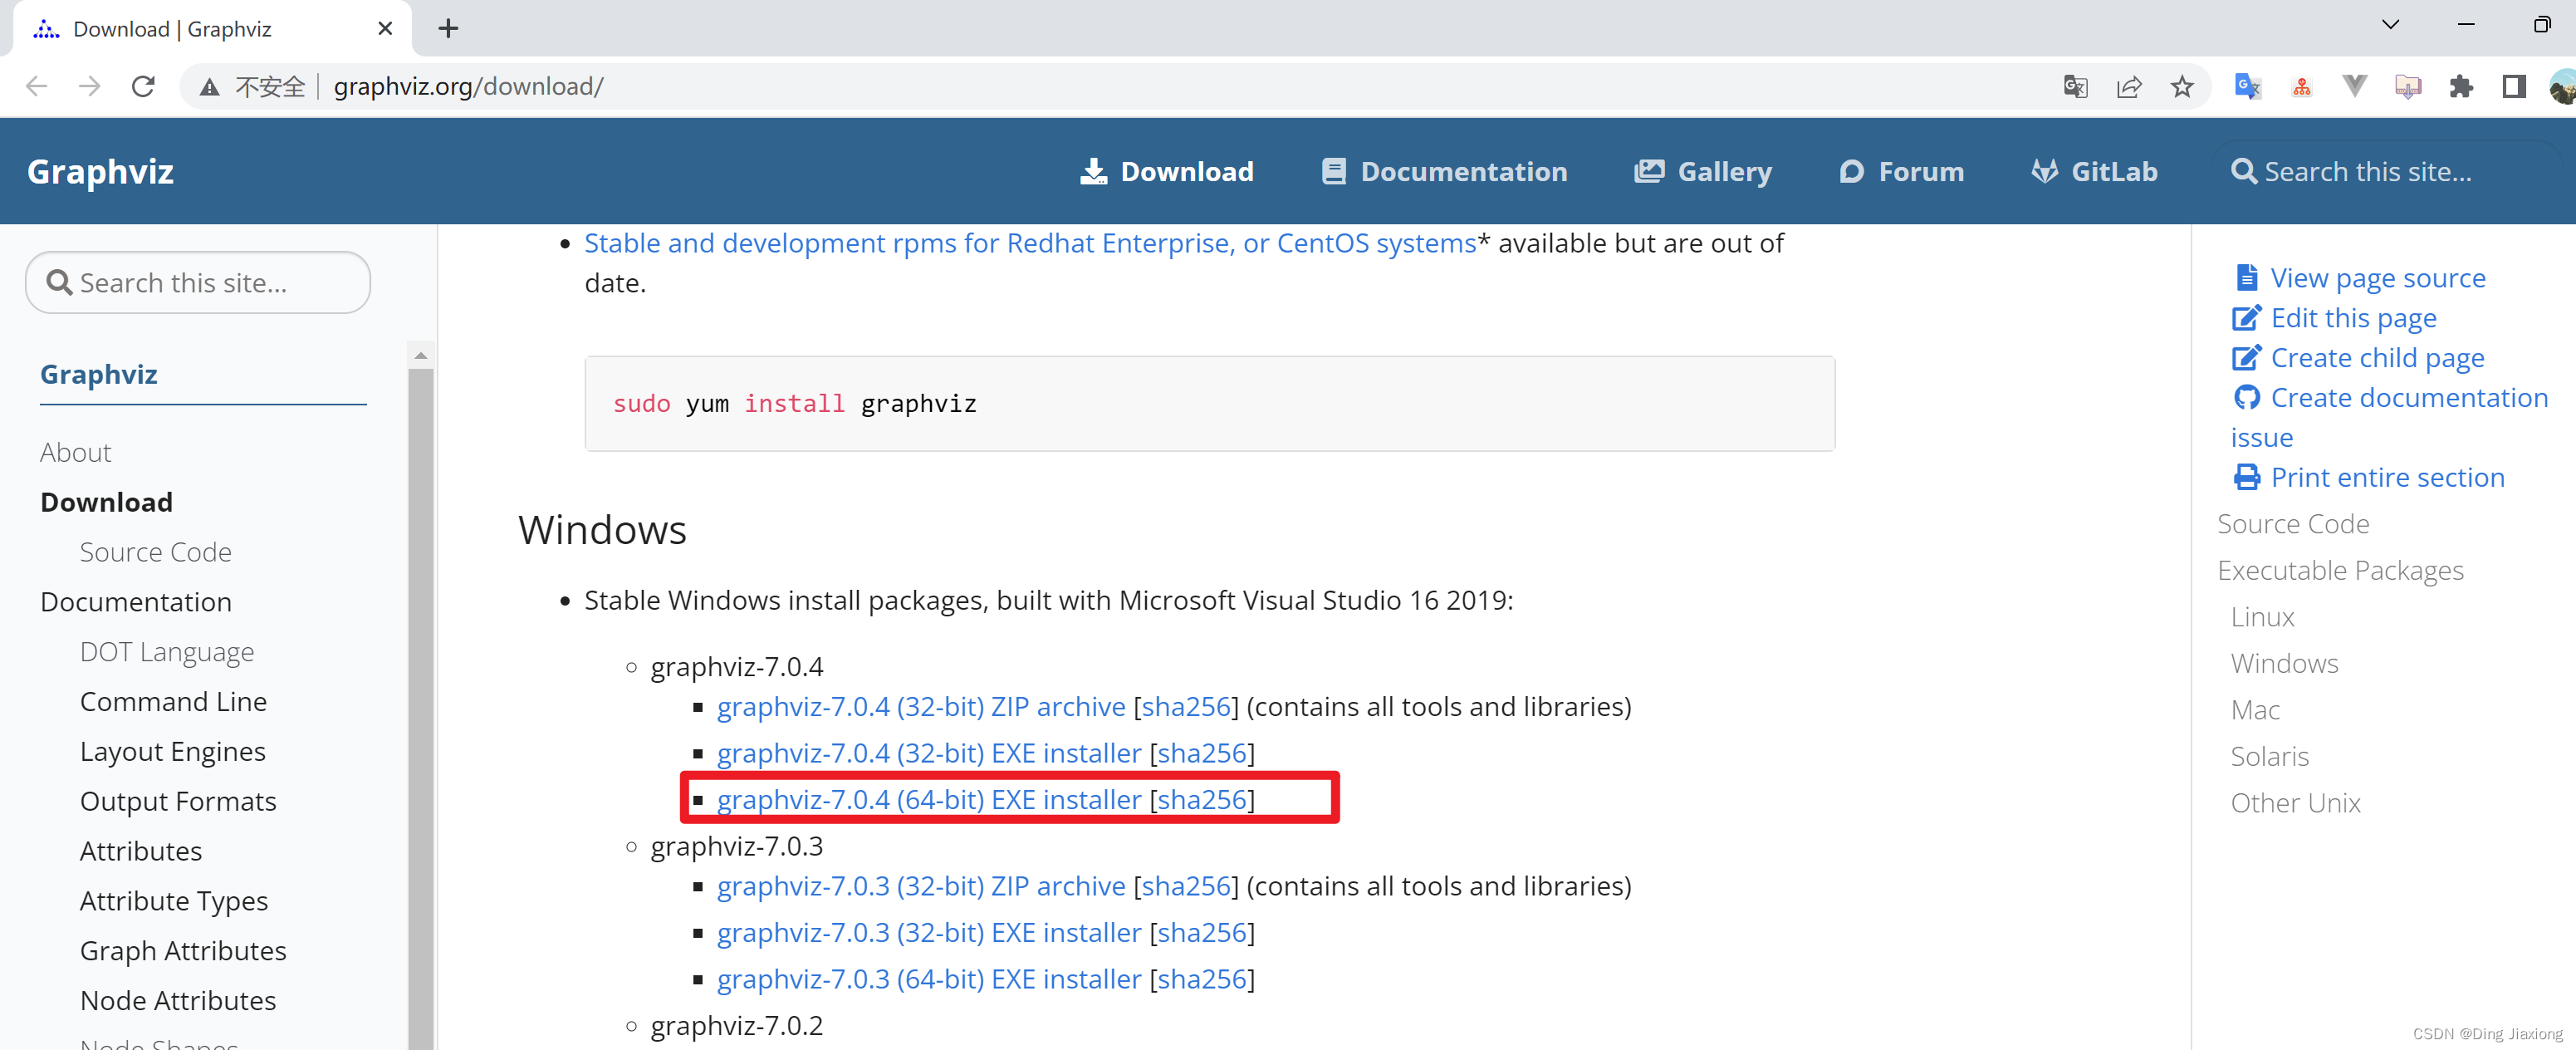Open Output Formats in the sidebar

(178, 802)
